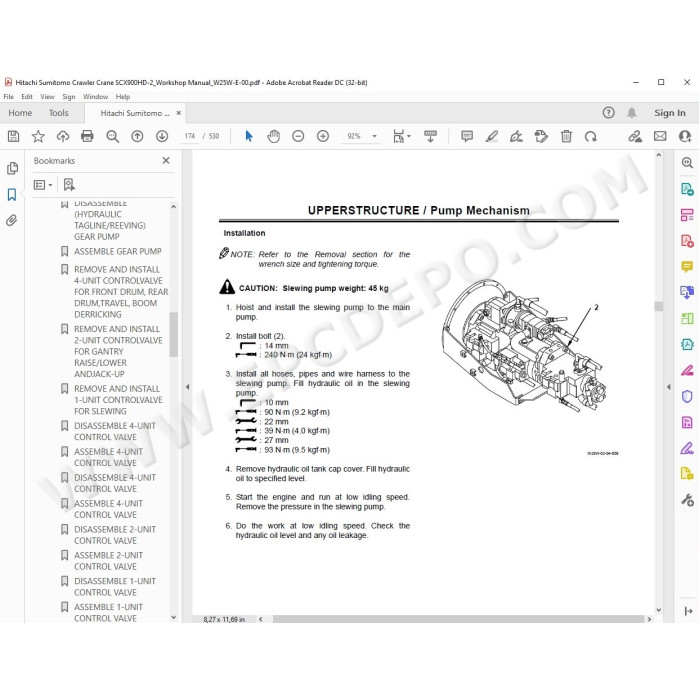Image resolution: width=700 pixels, height=700 pixels.
Task: Click the sign document pen icon
Action: tap(516, 136)
